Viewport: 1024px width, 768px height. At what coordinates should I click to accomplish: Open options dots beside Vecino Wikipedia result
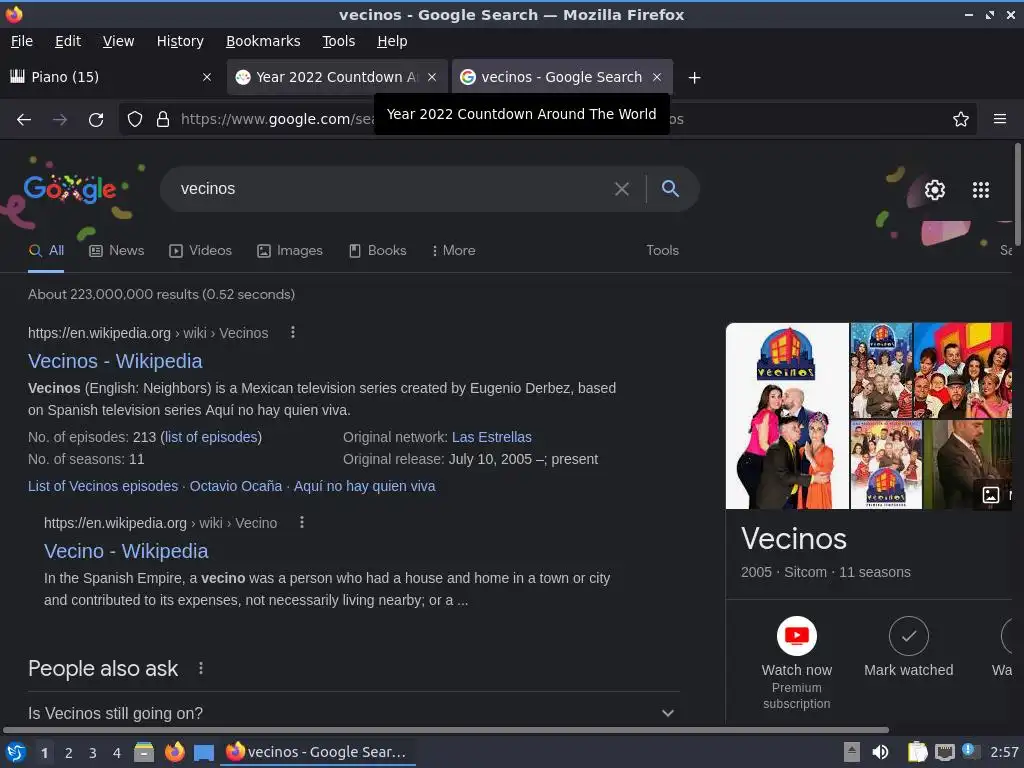coord(301,522)
